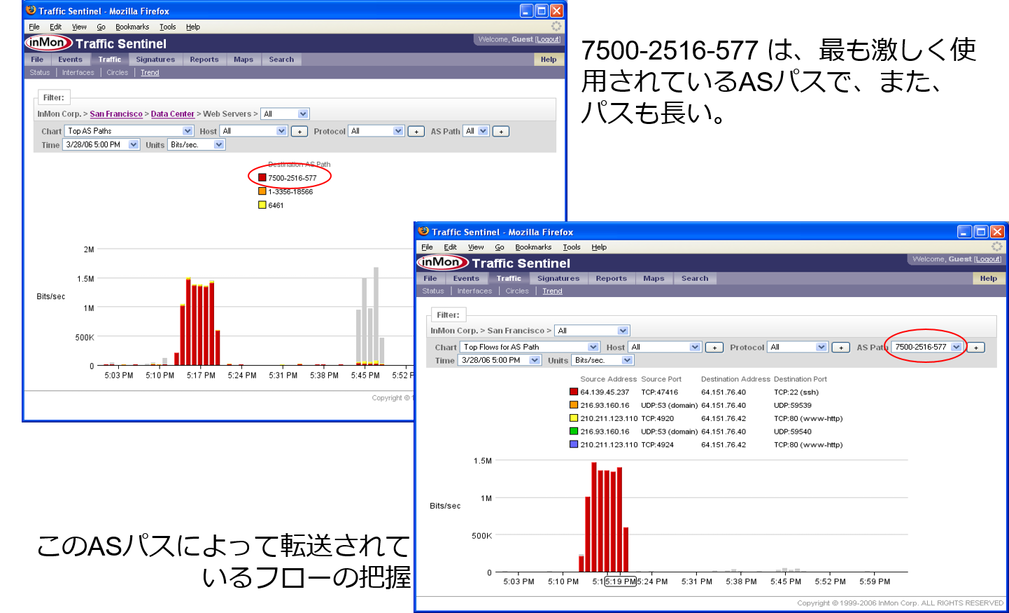Viewport: 1009px width, 613px height.
Task: Open the Circles sub-tab in the front window
Action: click(x=517, y=291)
